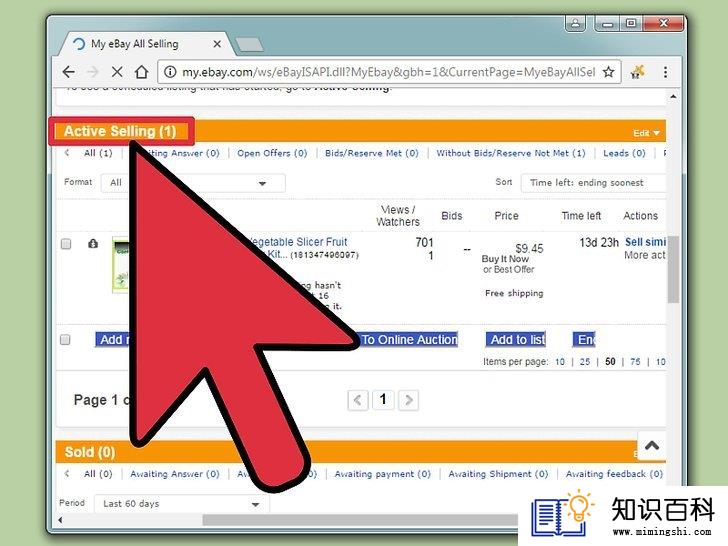Show 75 items per page
Viewport: 728px width, 546px height.
pyautogui.click(x=635, y=362)
